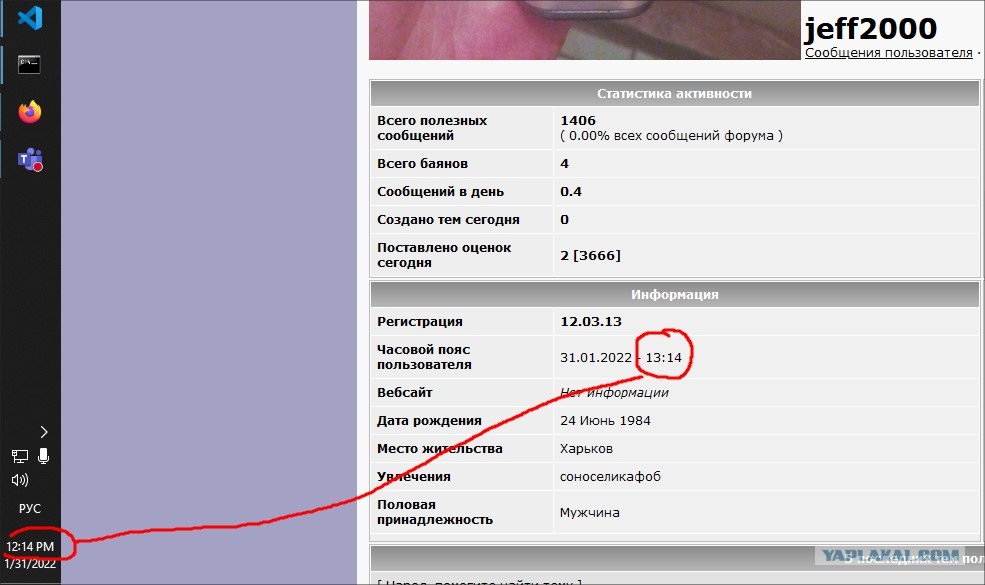985x585 pixels.
Task: Click the 'Часовой пояс пользователя' label
Action: click(424, 357)
